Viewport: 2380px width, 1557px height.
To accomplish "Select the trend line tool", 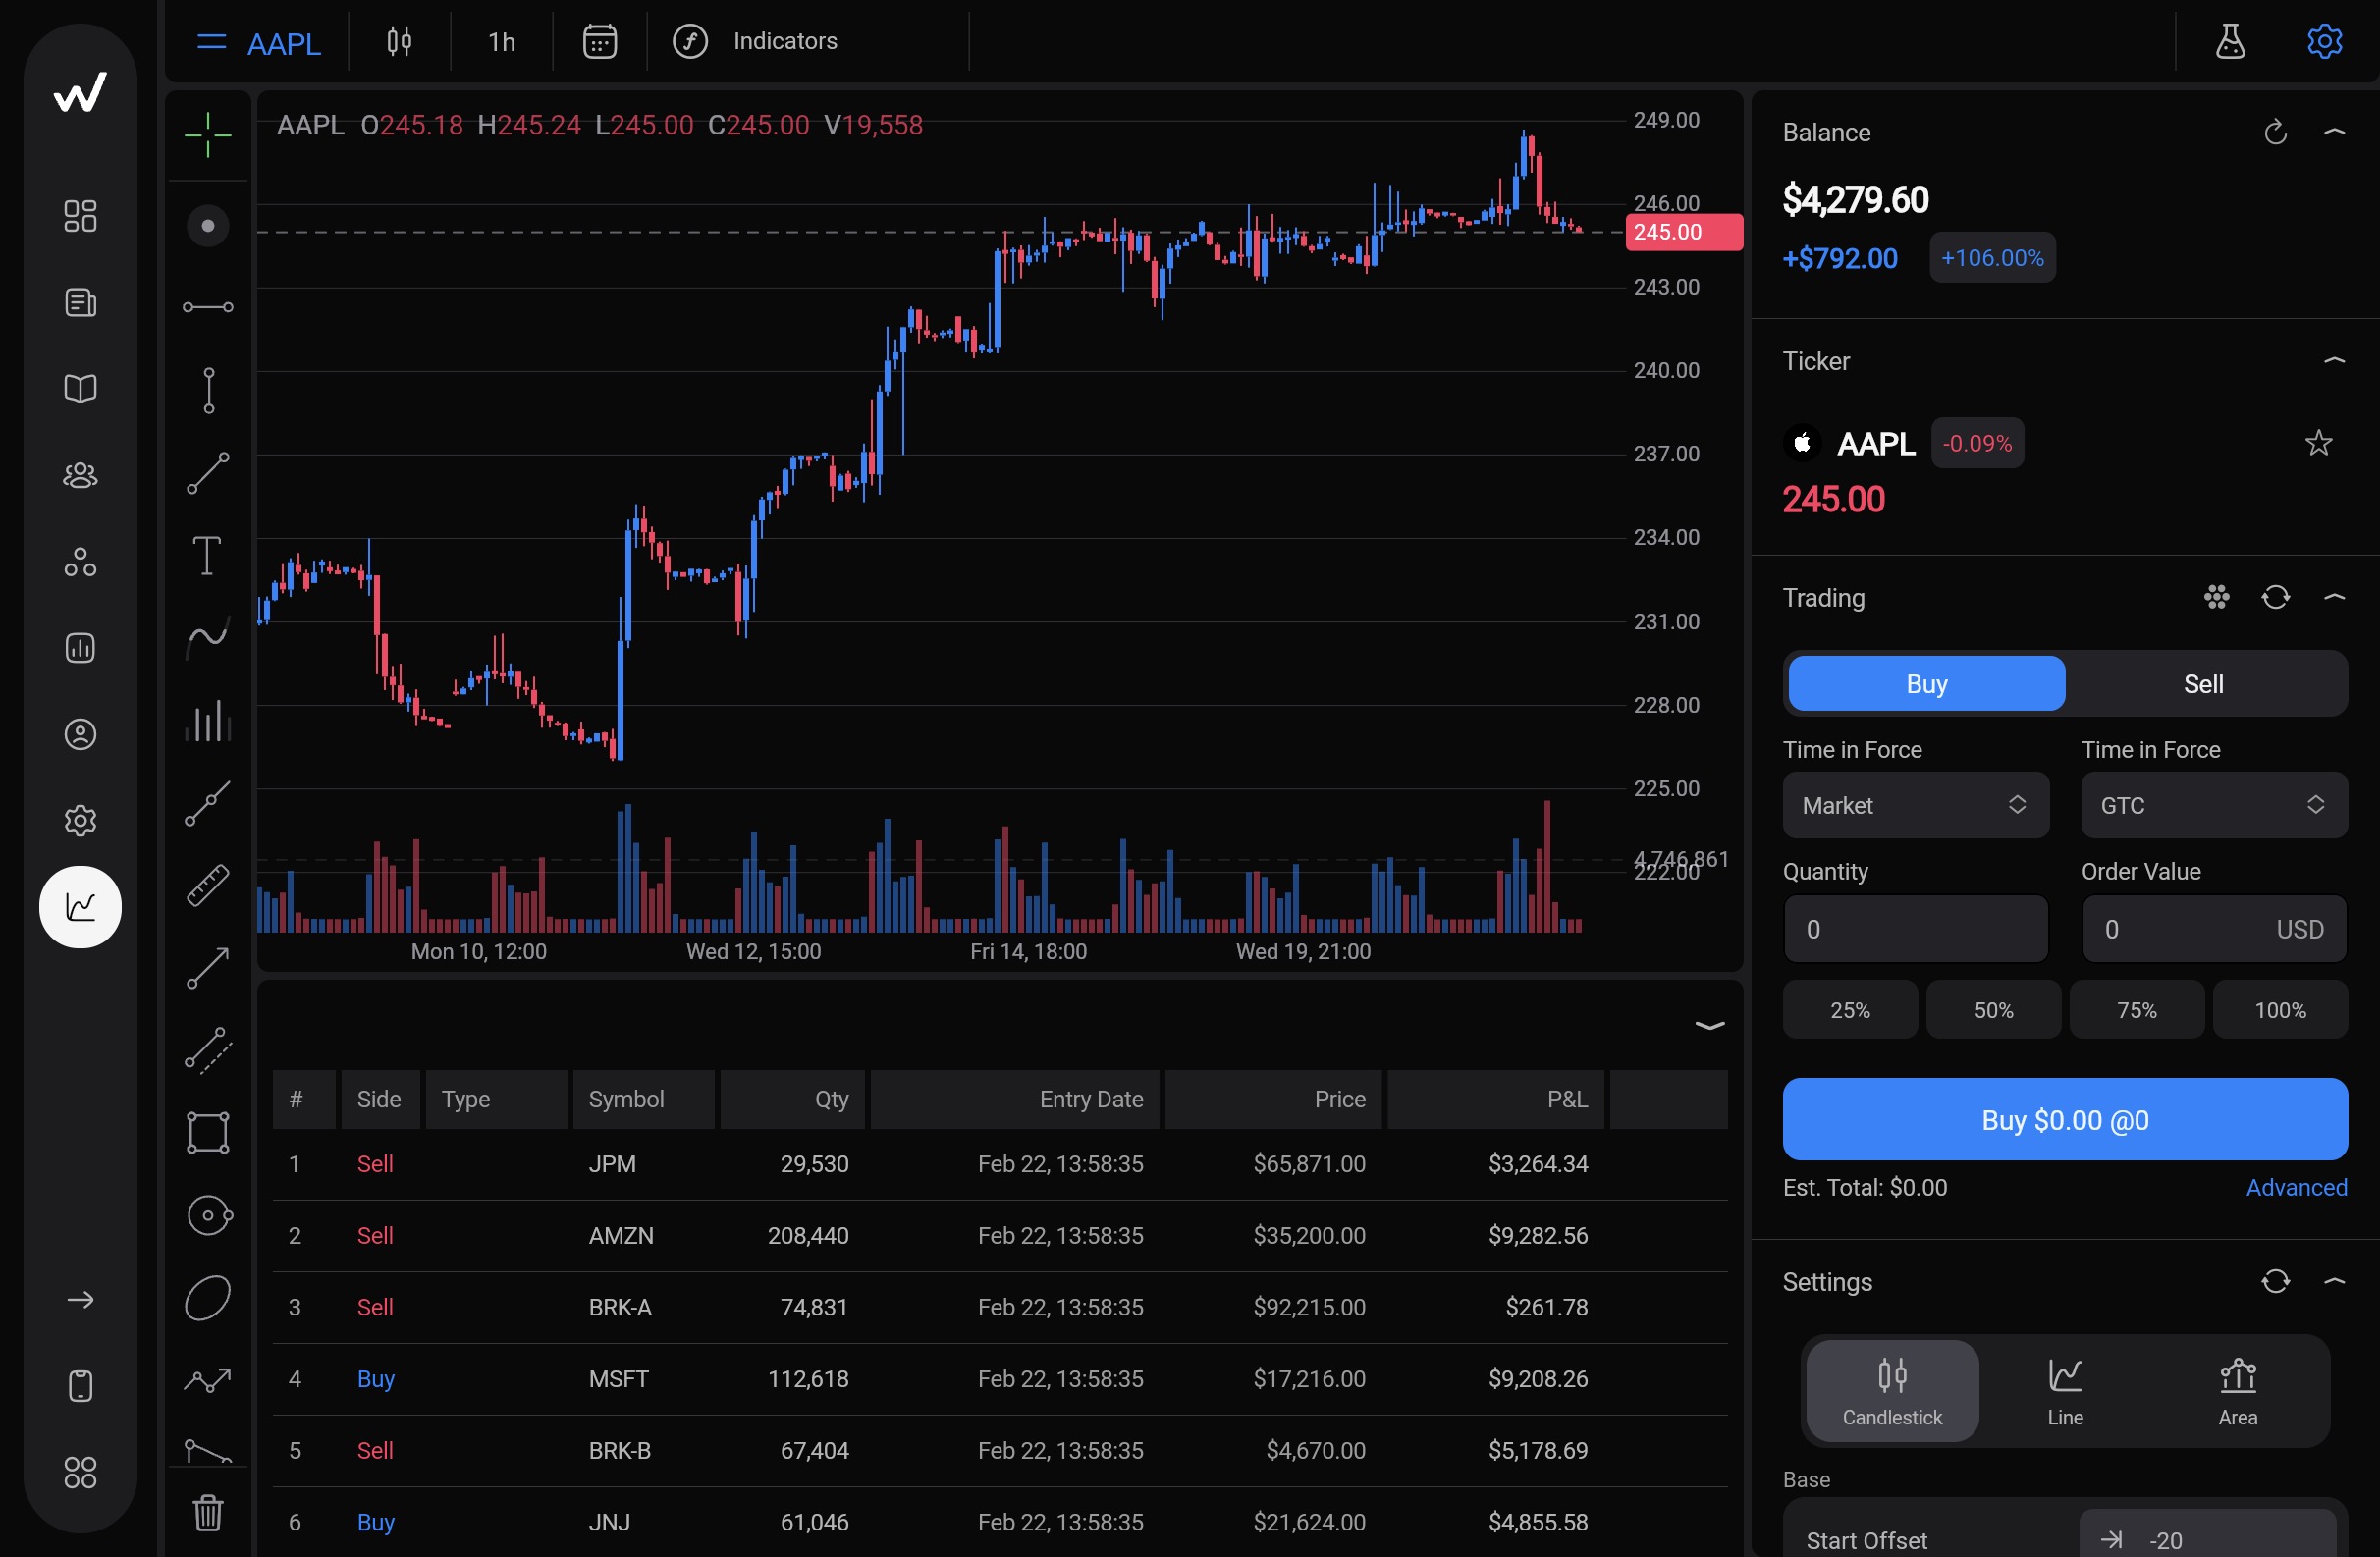I will (208, 473).
